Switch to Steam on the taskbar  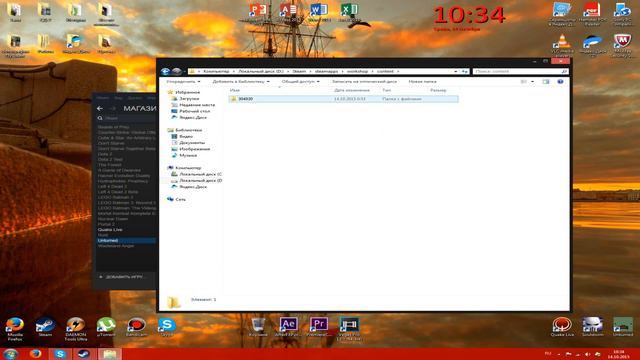[x=84, y=354]
